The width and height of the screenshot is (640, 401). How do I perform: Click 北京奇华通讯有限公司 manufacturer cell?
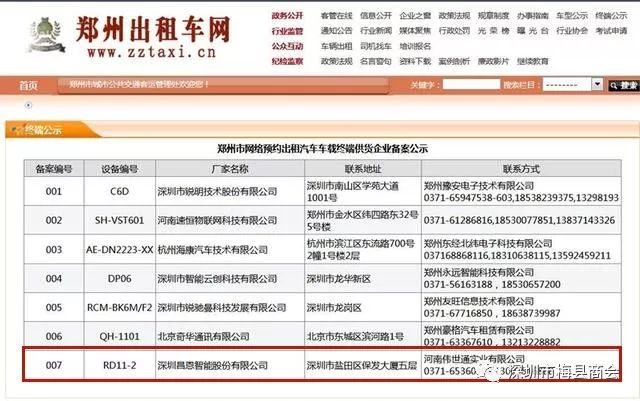click(x=230, y=336)
